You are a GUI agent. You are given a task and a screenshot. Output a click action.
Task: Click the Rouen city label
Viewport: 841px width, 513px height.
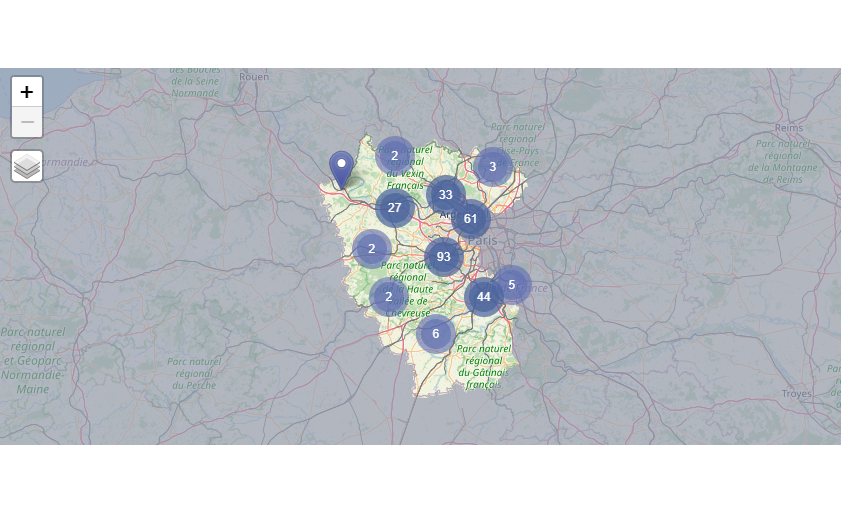point(254,76)
